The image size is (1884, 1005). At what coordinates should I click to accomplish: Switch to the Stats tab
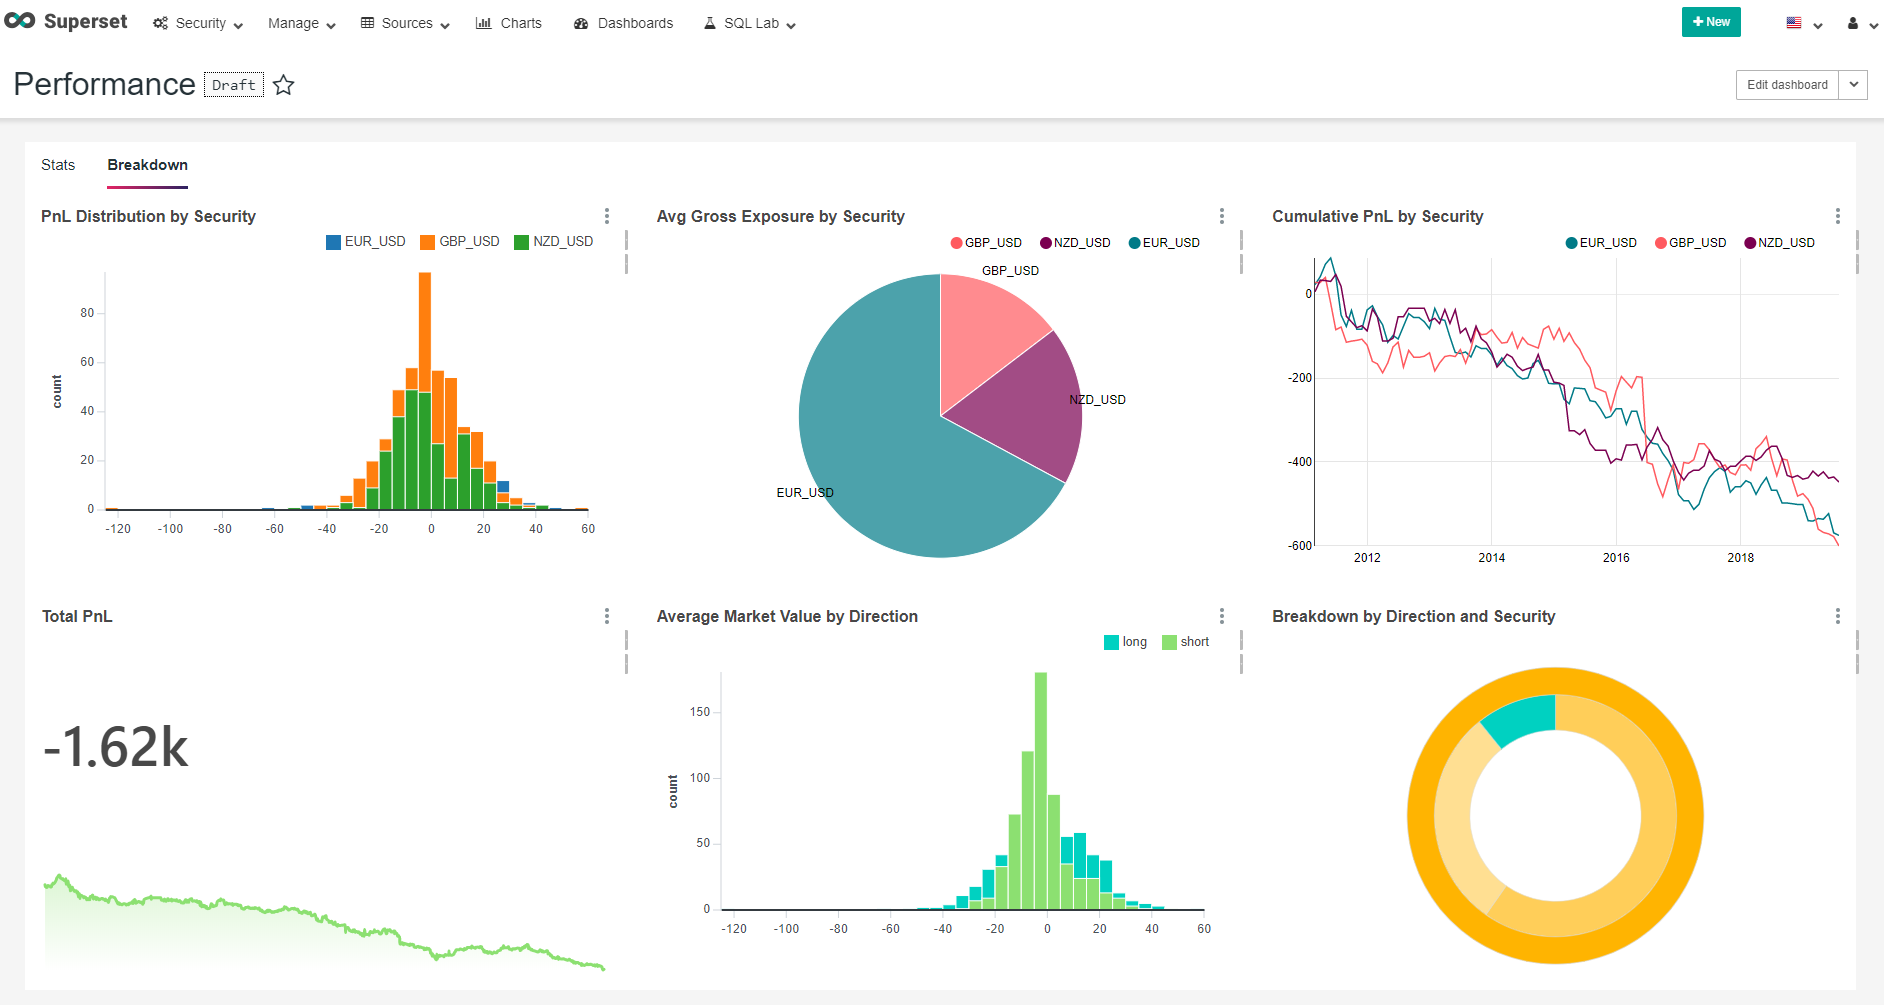[x=58, y=165]
